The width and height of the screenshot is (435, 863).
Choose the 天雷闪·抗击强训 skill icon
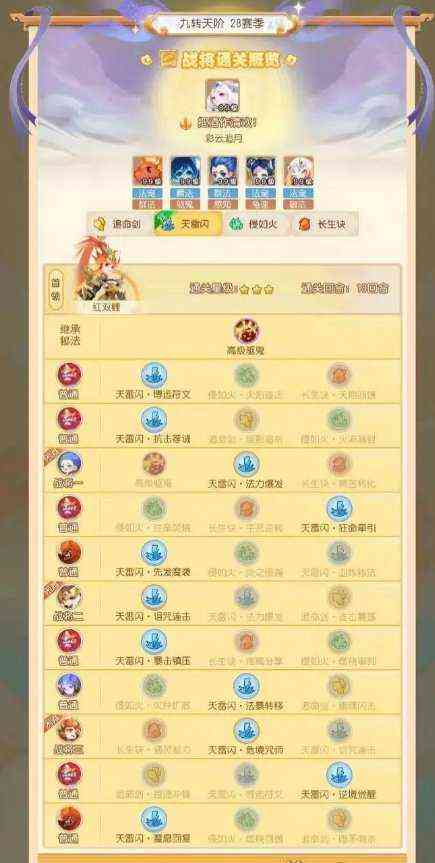click(154, 420)
